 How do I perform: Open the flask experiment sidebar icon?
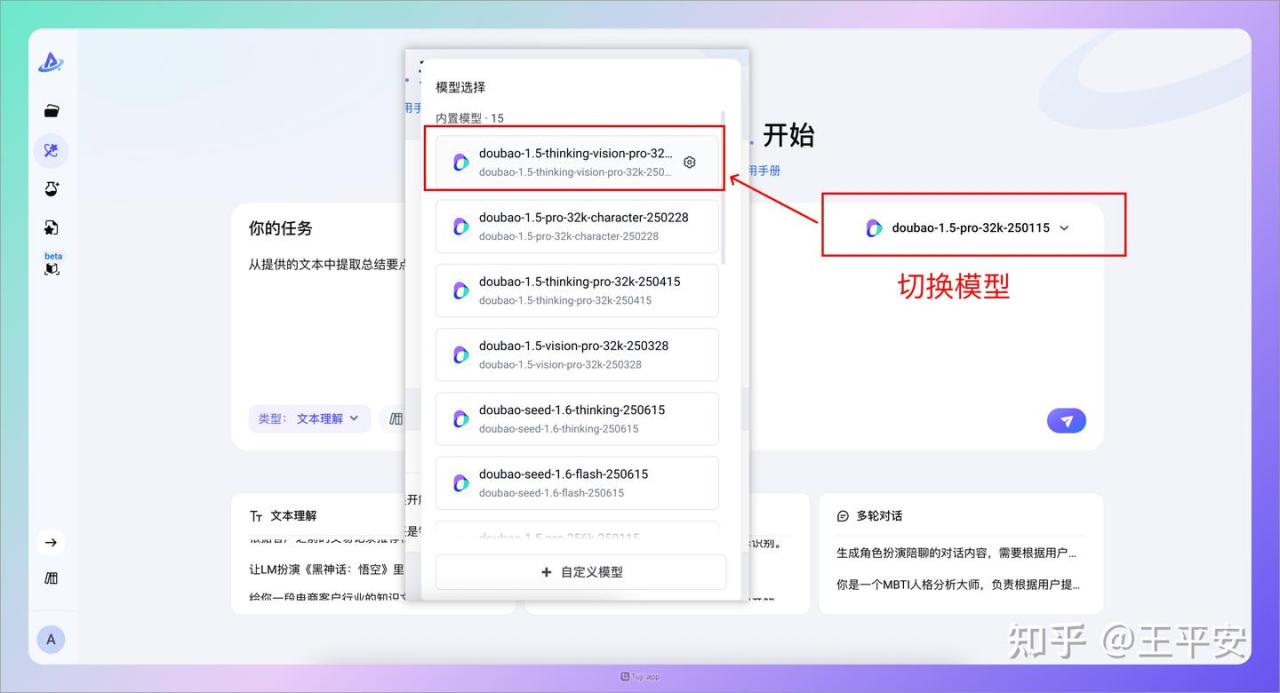tap(51, 189)
